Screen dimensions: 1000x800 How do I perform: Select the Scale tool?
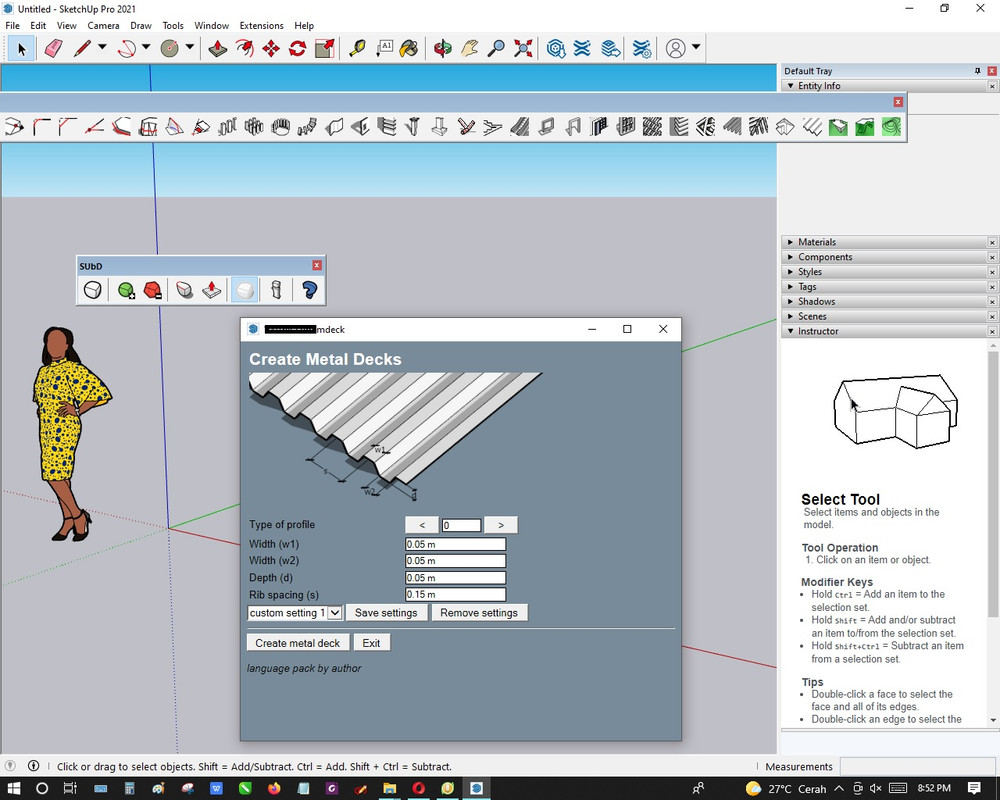tap(325, 48)
